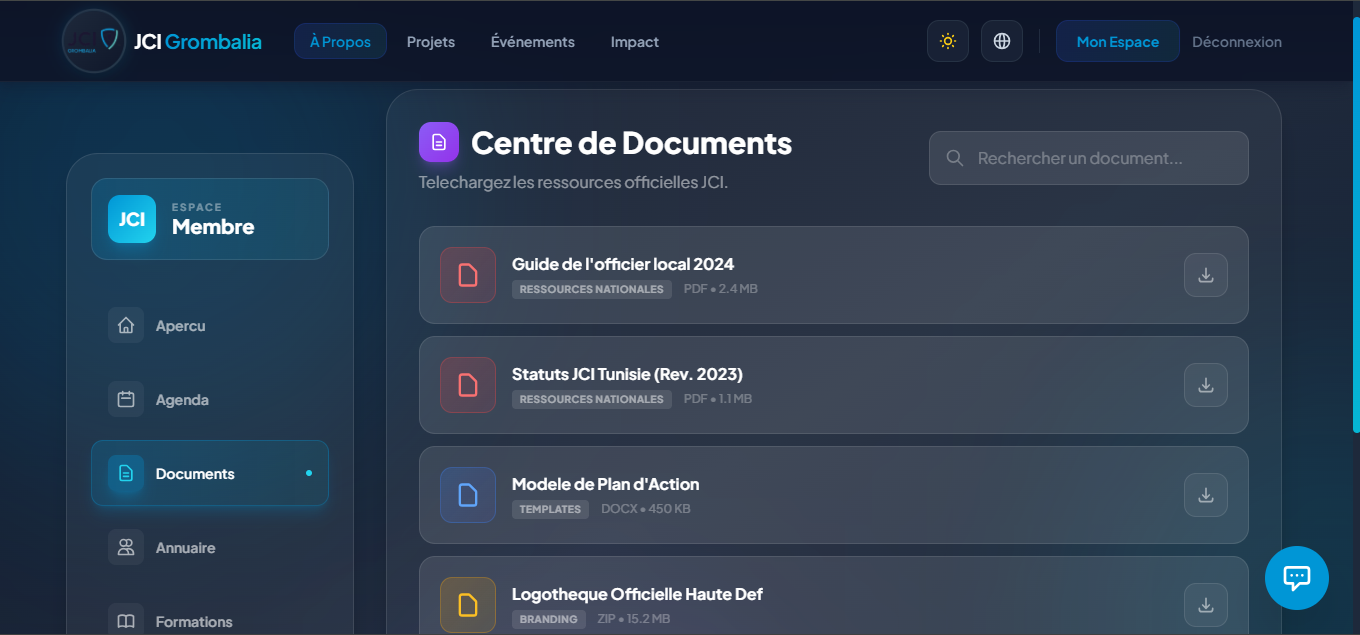Image resolution: width=1360 pixels, height=635 pixels.
Task: Open the Impact menu item
Action: pos(635,42)
